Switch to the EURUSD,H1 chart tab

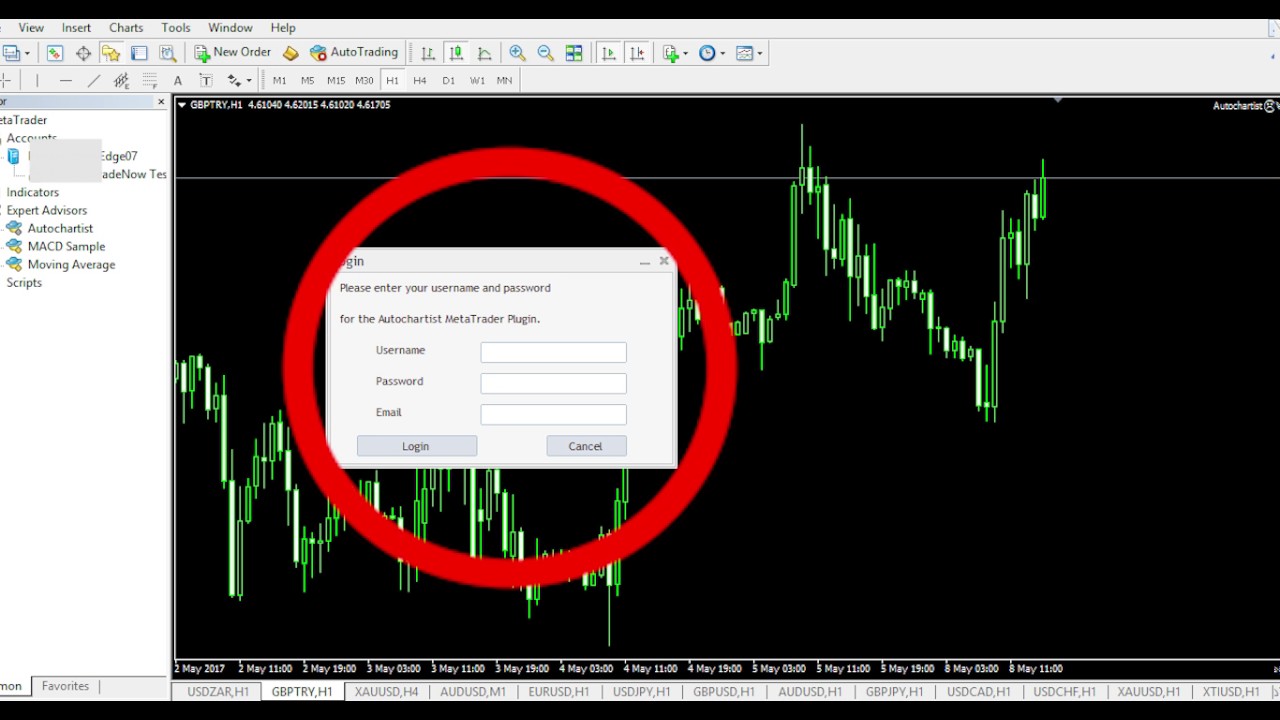click(x=559, y=691)
